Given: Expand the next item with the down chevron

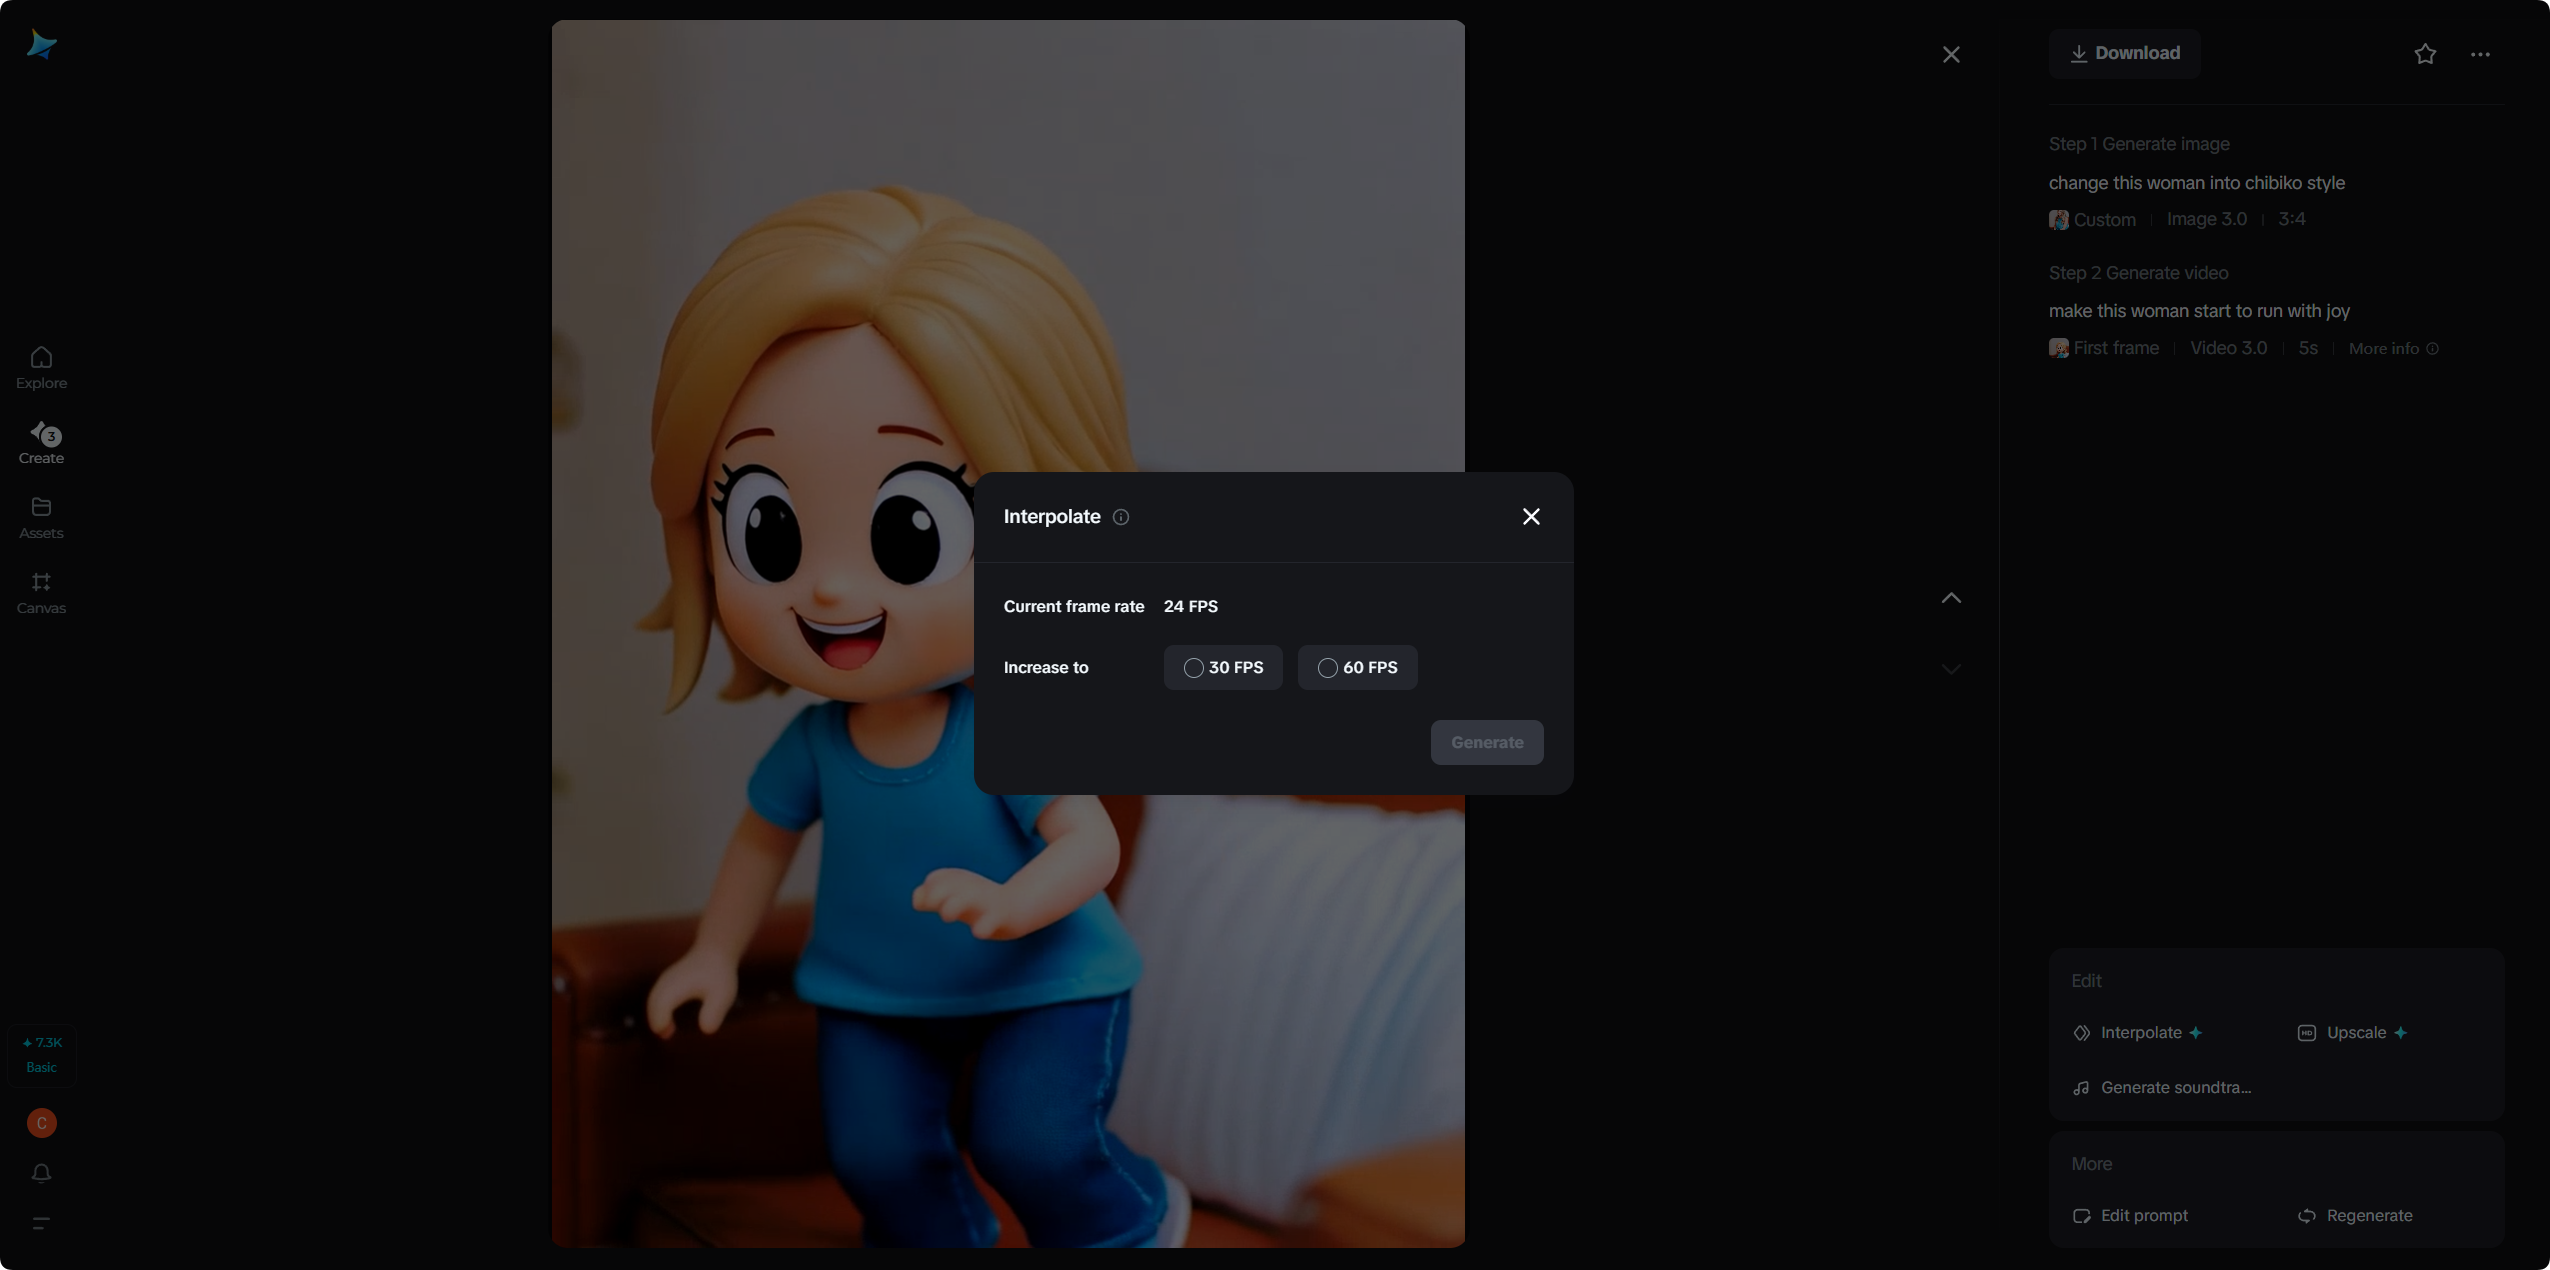Looking at the screenshot, I should coord(1951,668).
